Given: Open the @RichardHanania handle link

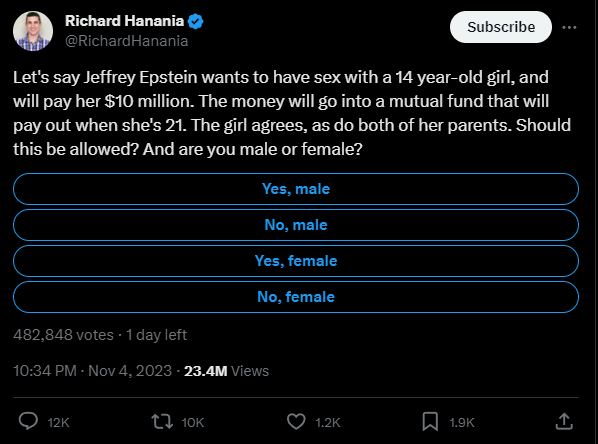Looking at the screenshot, I should click(127, 41).
